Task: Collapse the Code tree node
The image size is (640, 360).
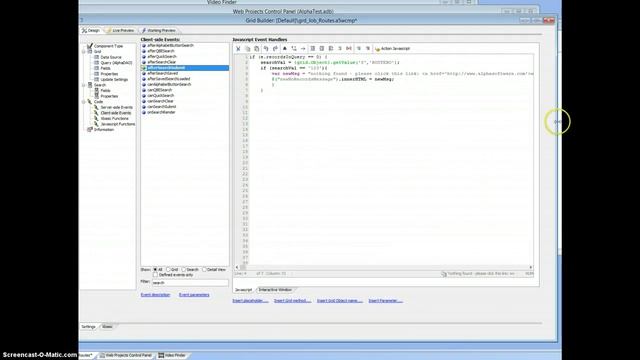Action: [84, 102]
